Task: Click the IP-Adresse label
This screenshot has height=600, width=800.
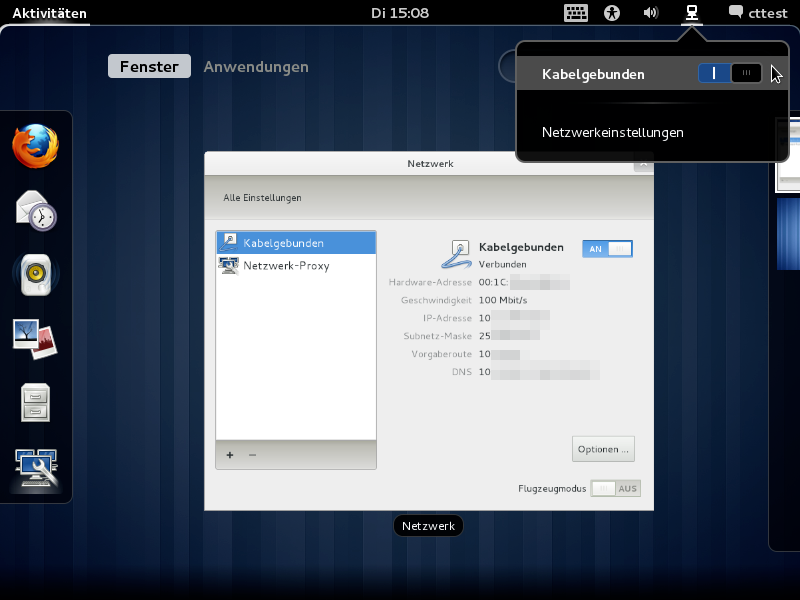Action: (447, 318)
